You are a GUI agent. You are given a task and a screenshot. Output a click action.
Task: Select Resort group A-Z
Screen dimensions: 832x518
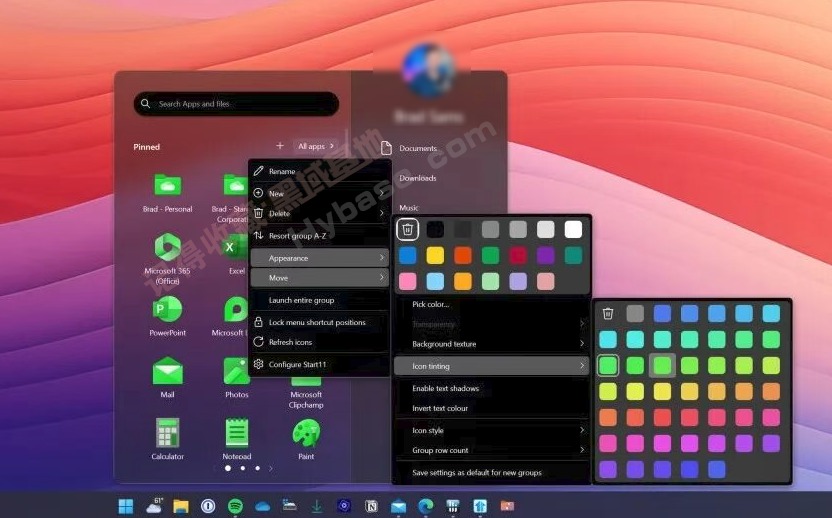[x=319, y=236]
